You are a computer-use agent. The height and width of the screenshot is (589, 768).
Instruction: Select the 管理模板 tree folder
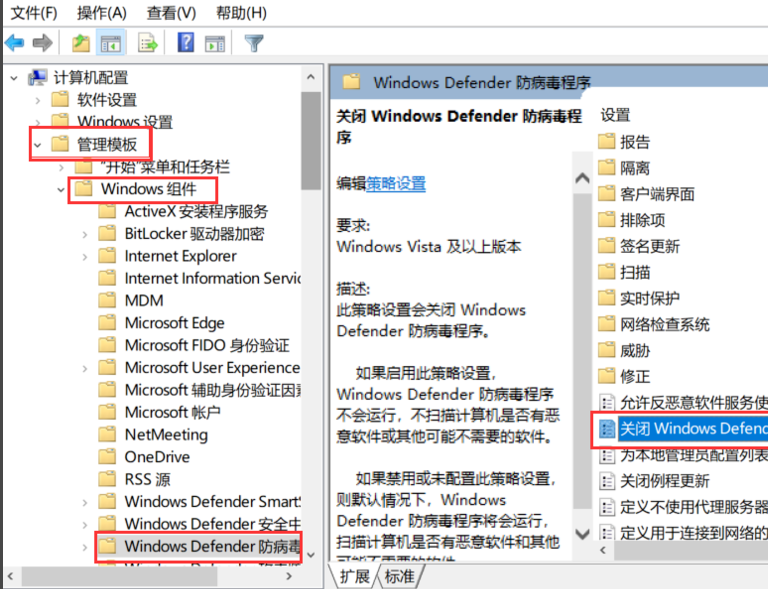coord(107,144)
